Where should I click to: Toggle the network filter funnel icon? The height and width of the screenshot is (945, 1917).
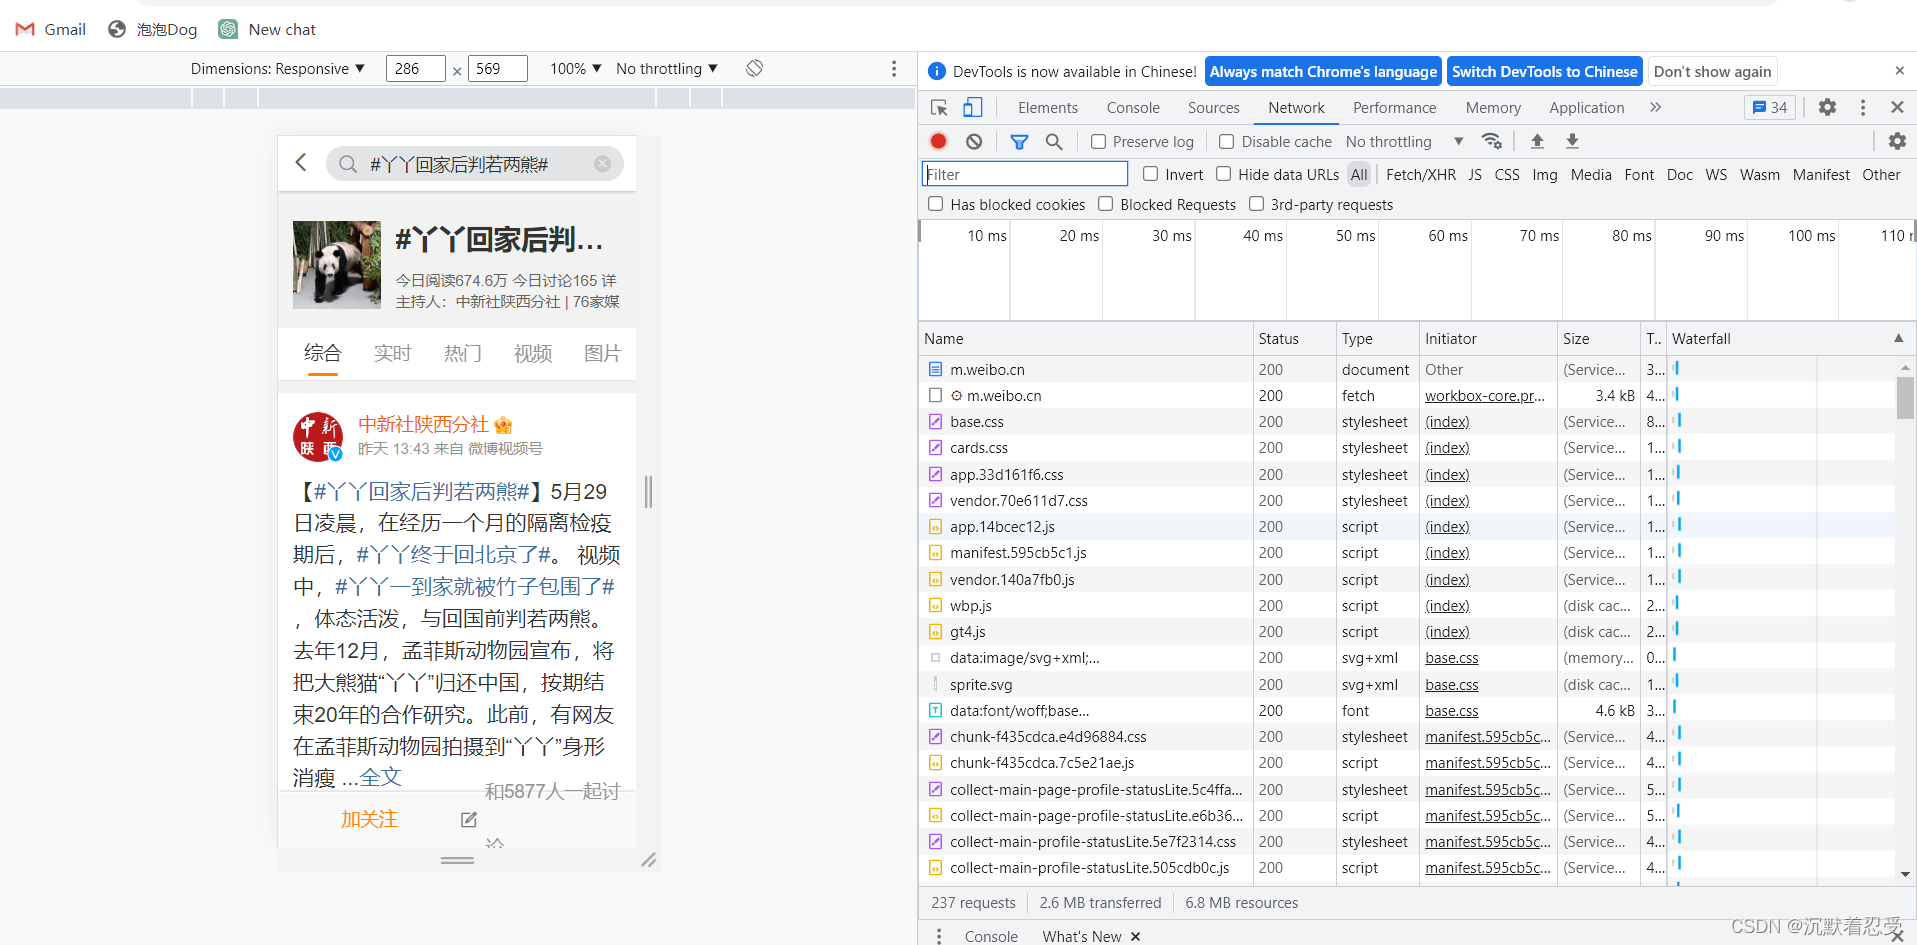click(1019, 141)
